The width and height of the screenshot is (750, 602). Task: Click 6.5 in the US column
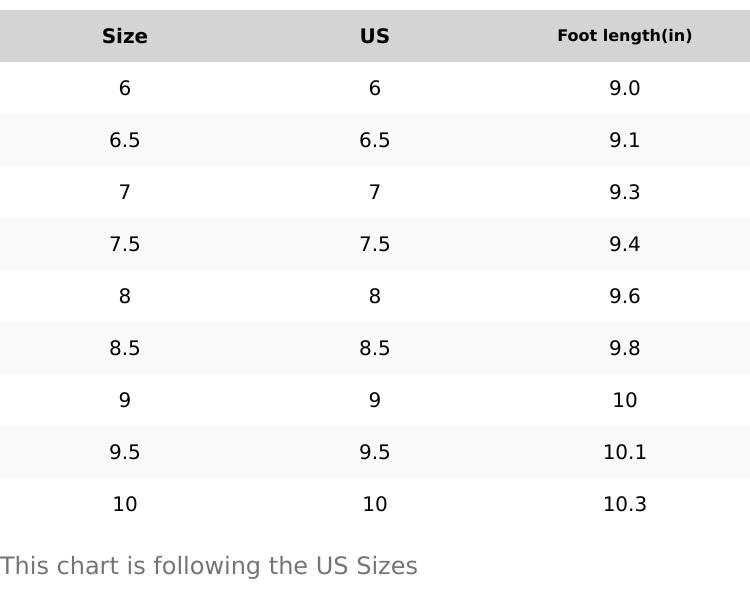tap(374, 140)
